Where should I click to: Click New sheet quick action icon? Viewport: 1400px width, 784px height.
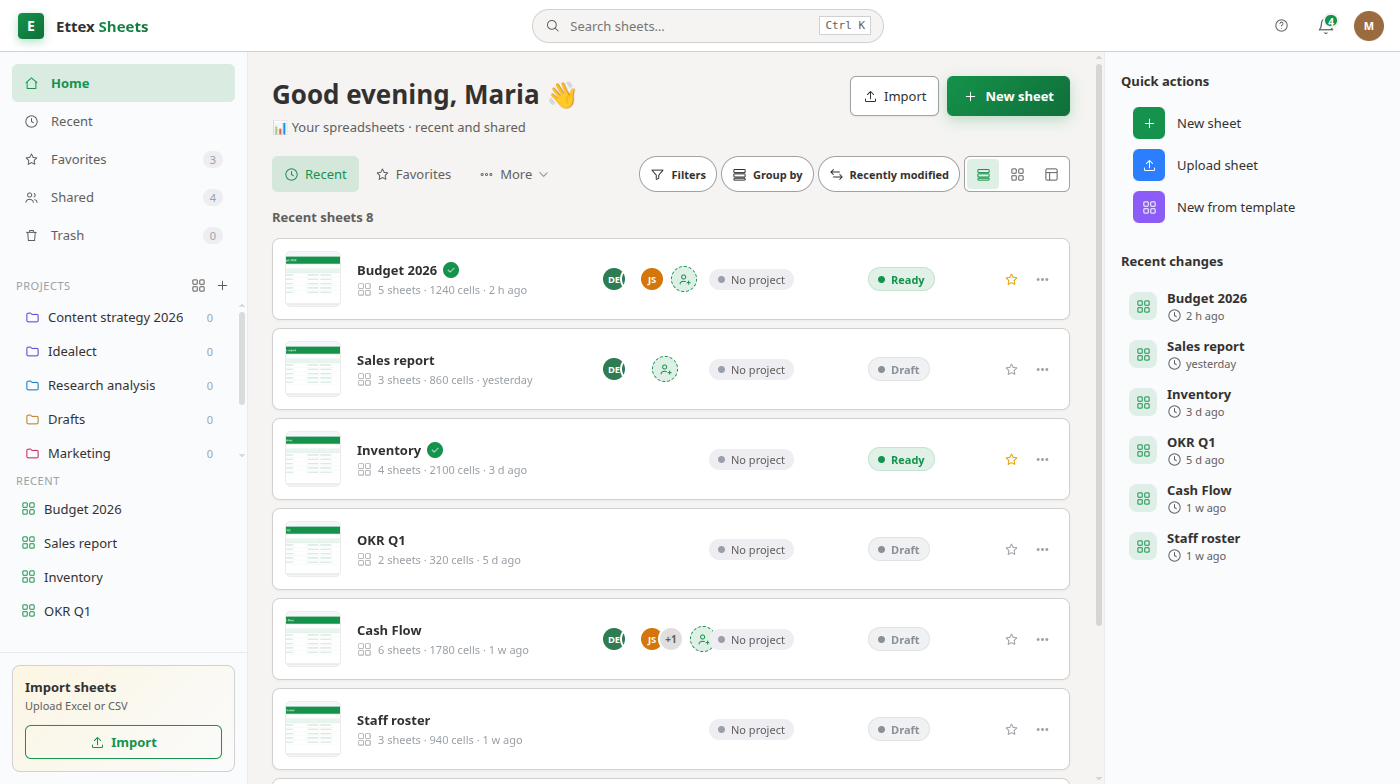(x=1149, y=123)
